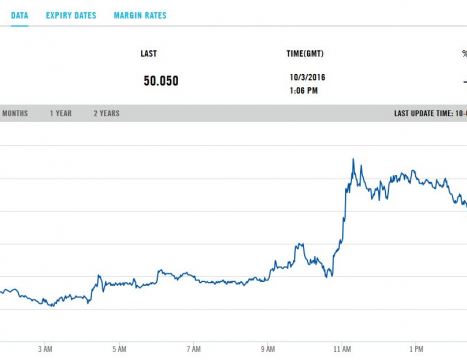Select the MONTHS chart range option
This screenshot has width=467, height=360.
tap(15, 113)
